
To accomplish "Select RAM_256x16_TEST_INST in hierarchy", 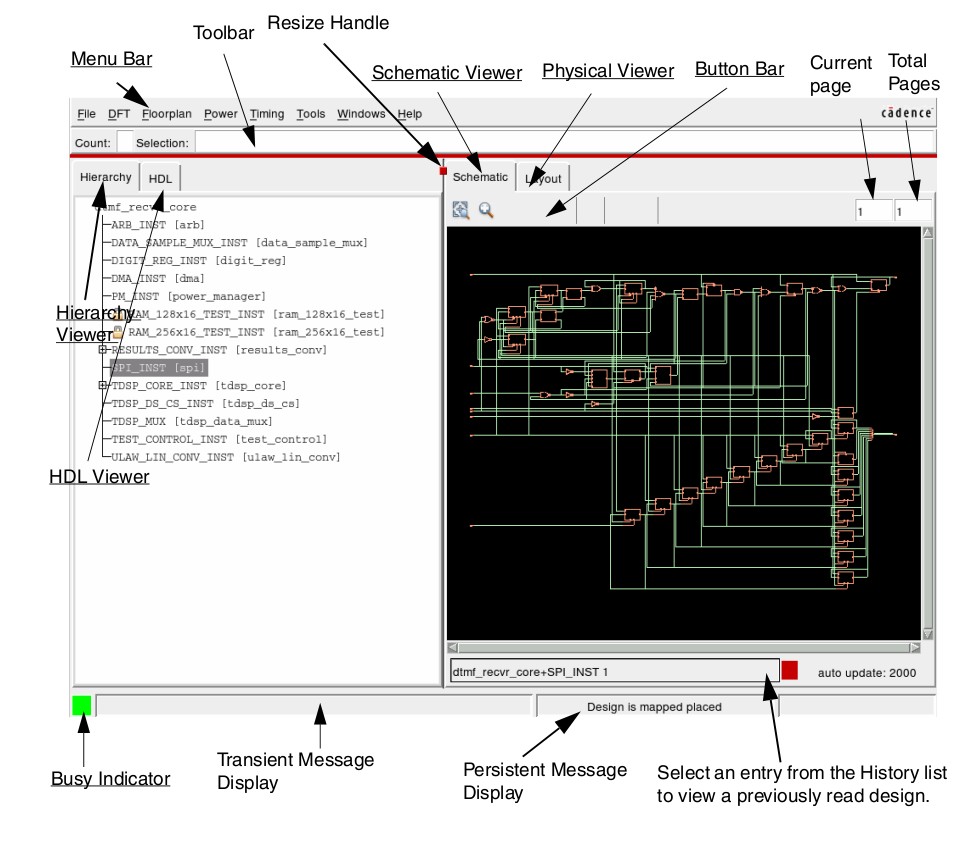I will 256,332.
